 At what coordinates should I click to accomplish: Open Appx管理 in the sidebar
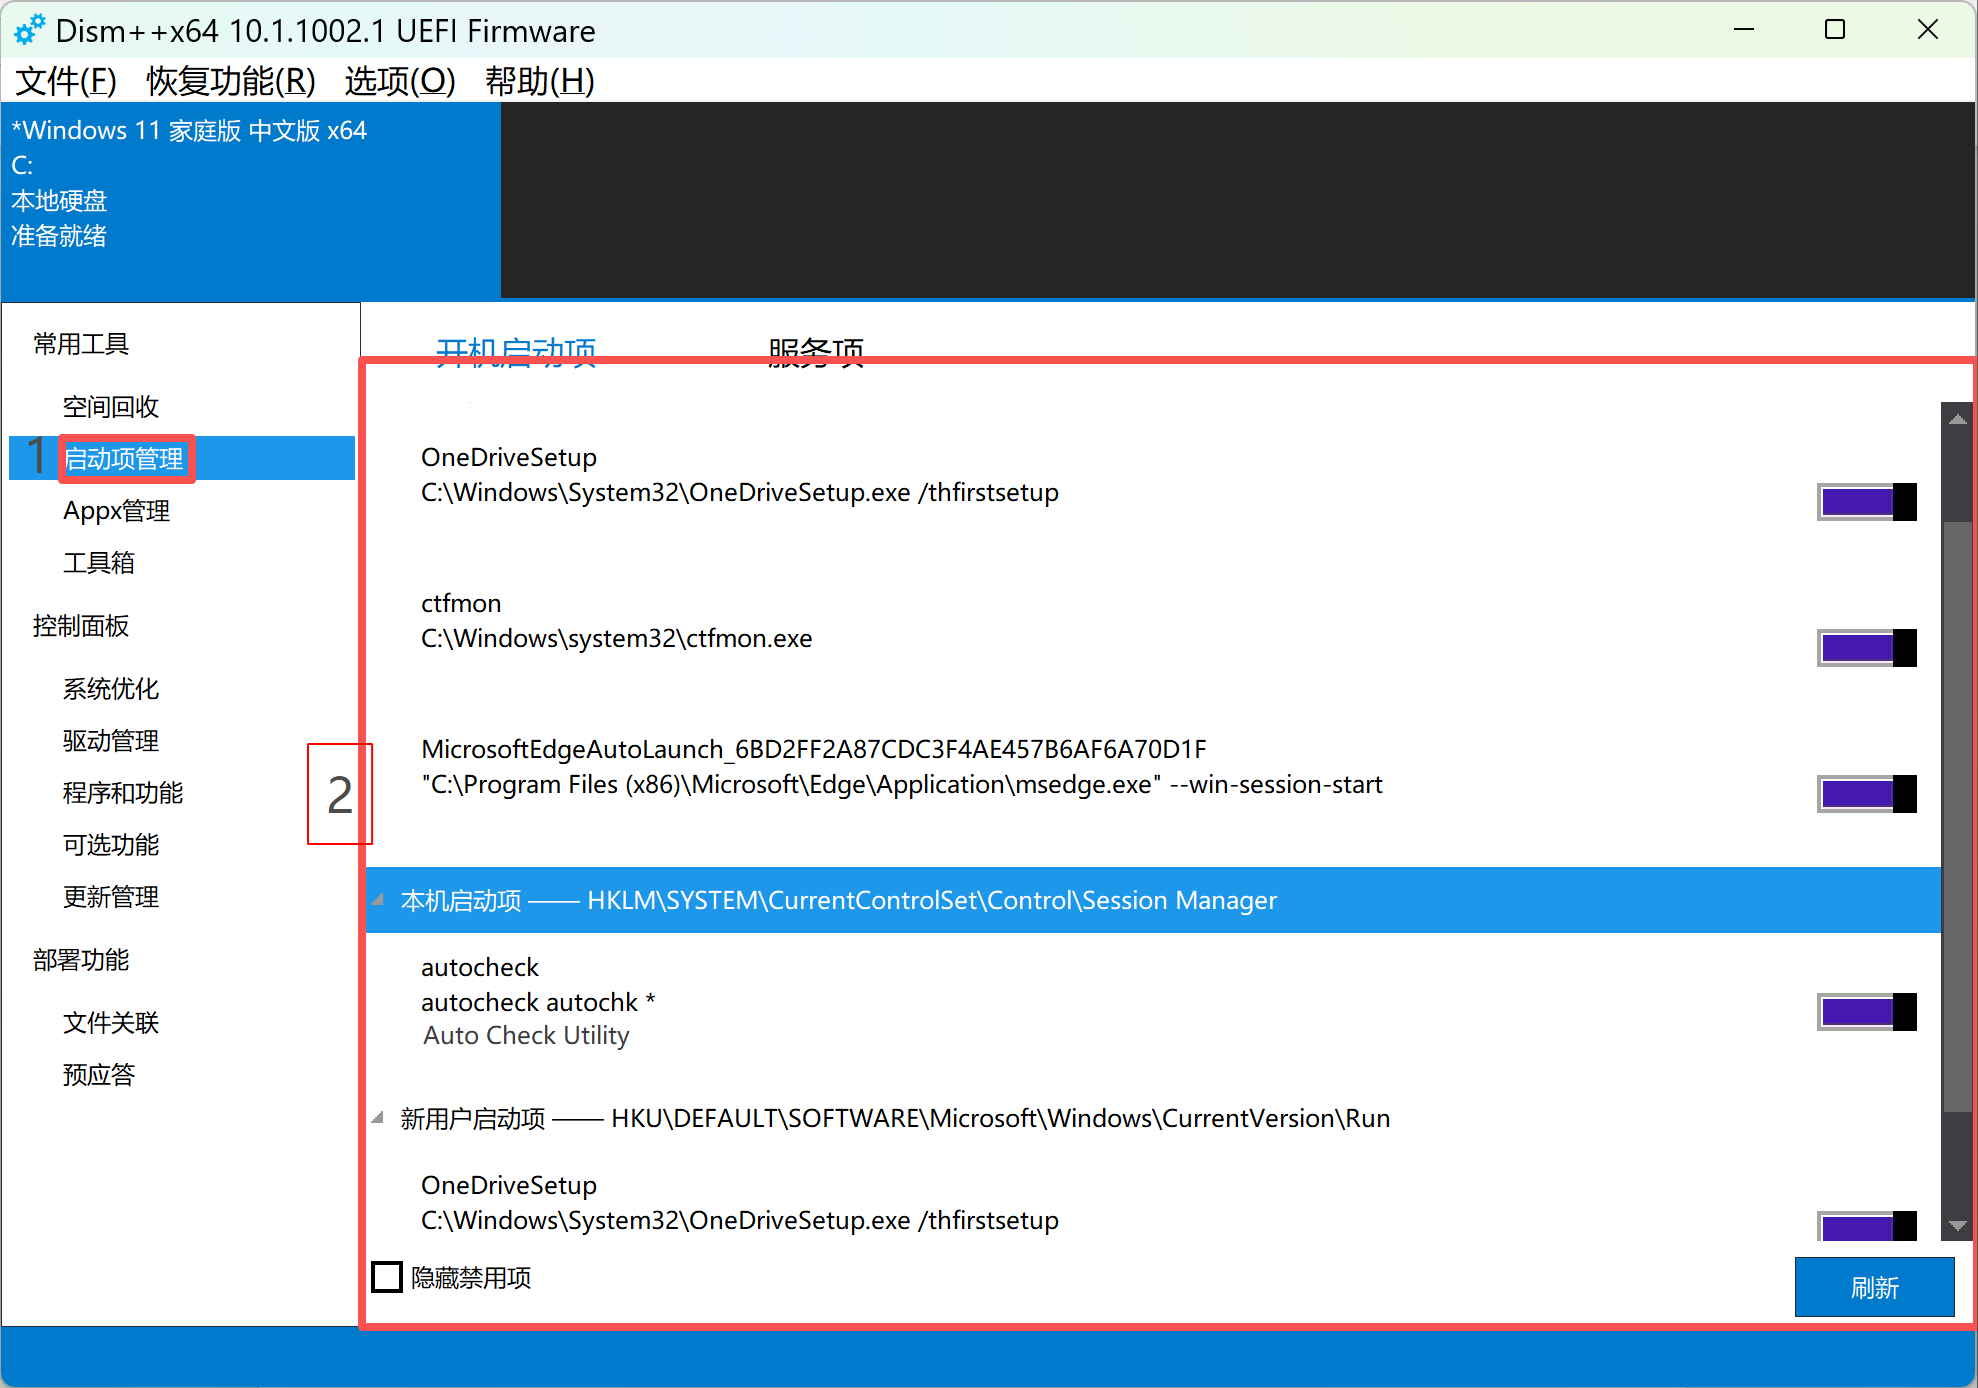116,511
